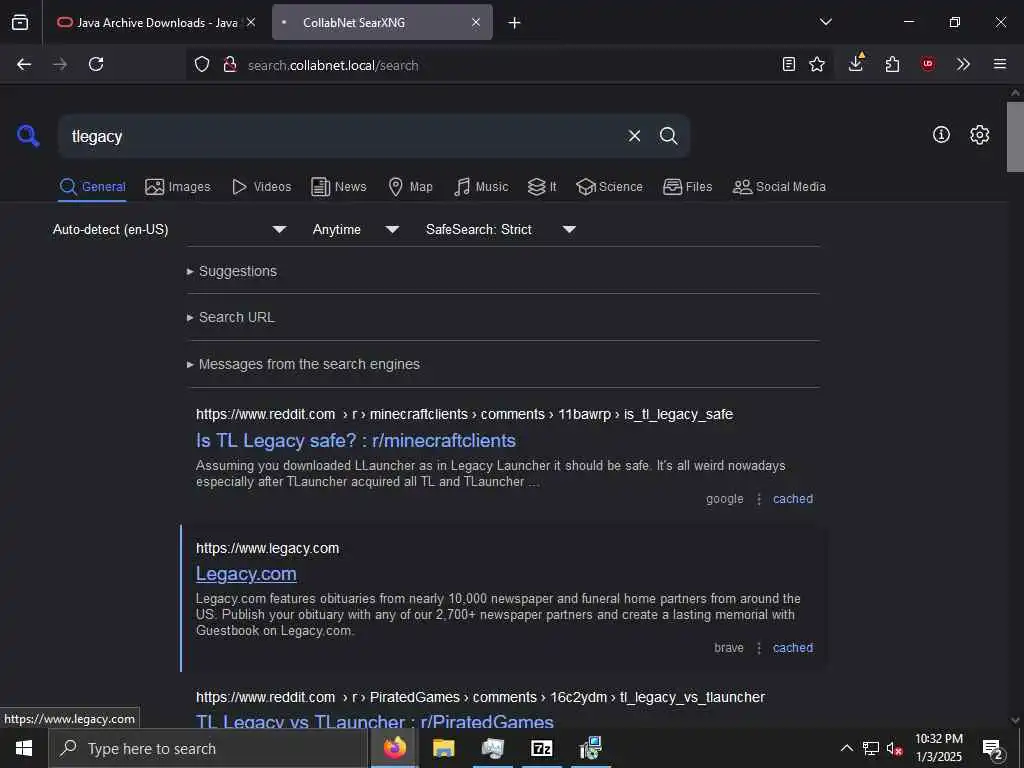Open the shield tracking protection icon
This screenshot has width=1024, height=768.
202,64
